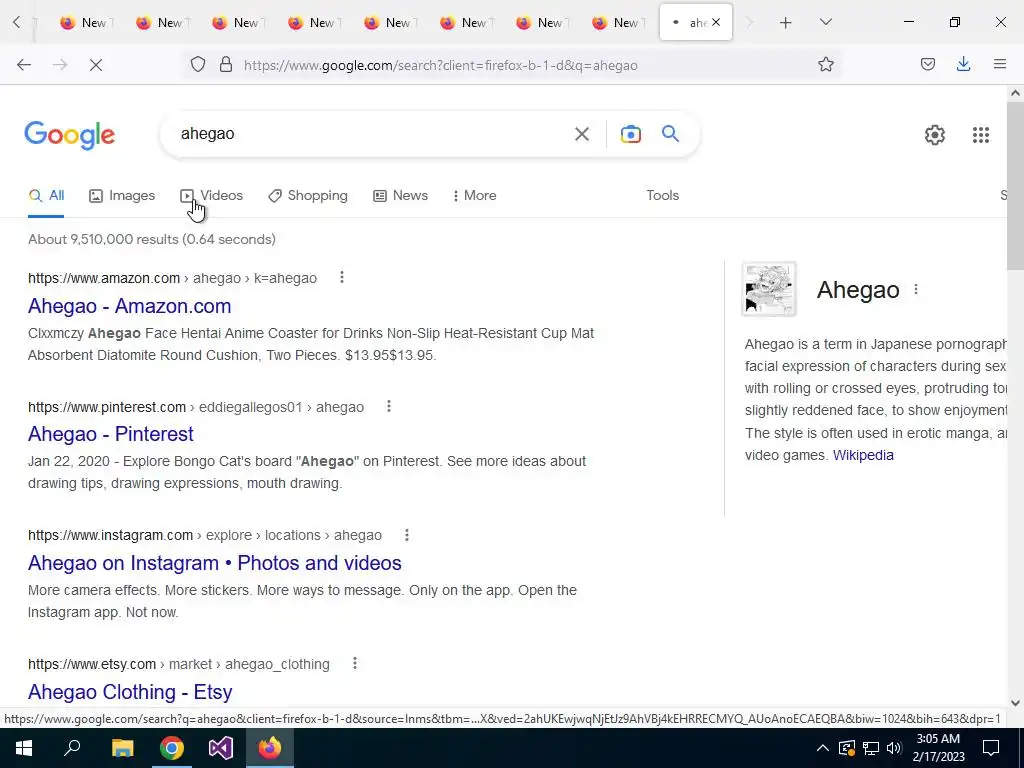Open Google quick settings gear
This screenshot has width=1024, height=768.
pos(935,135)
